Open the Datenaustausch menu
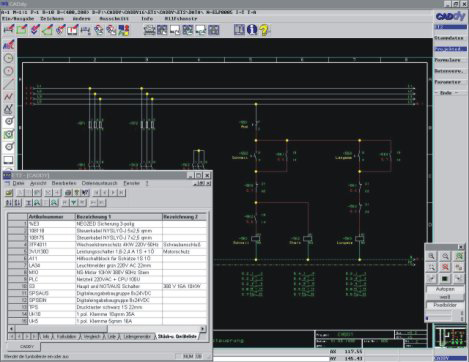Viewport: 469px width, 362px height. pos(99,183)
